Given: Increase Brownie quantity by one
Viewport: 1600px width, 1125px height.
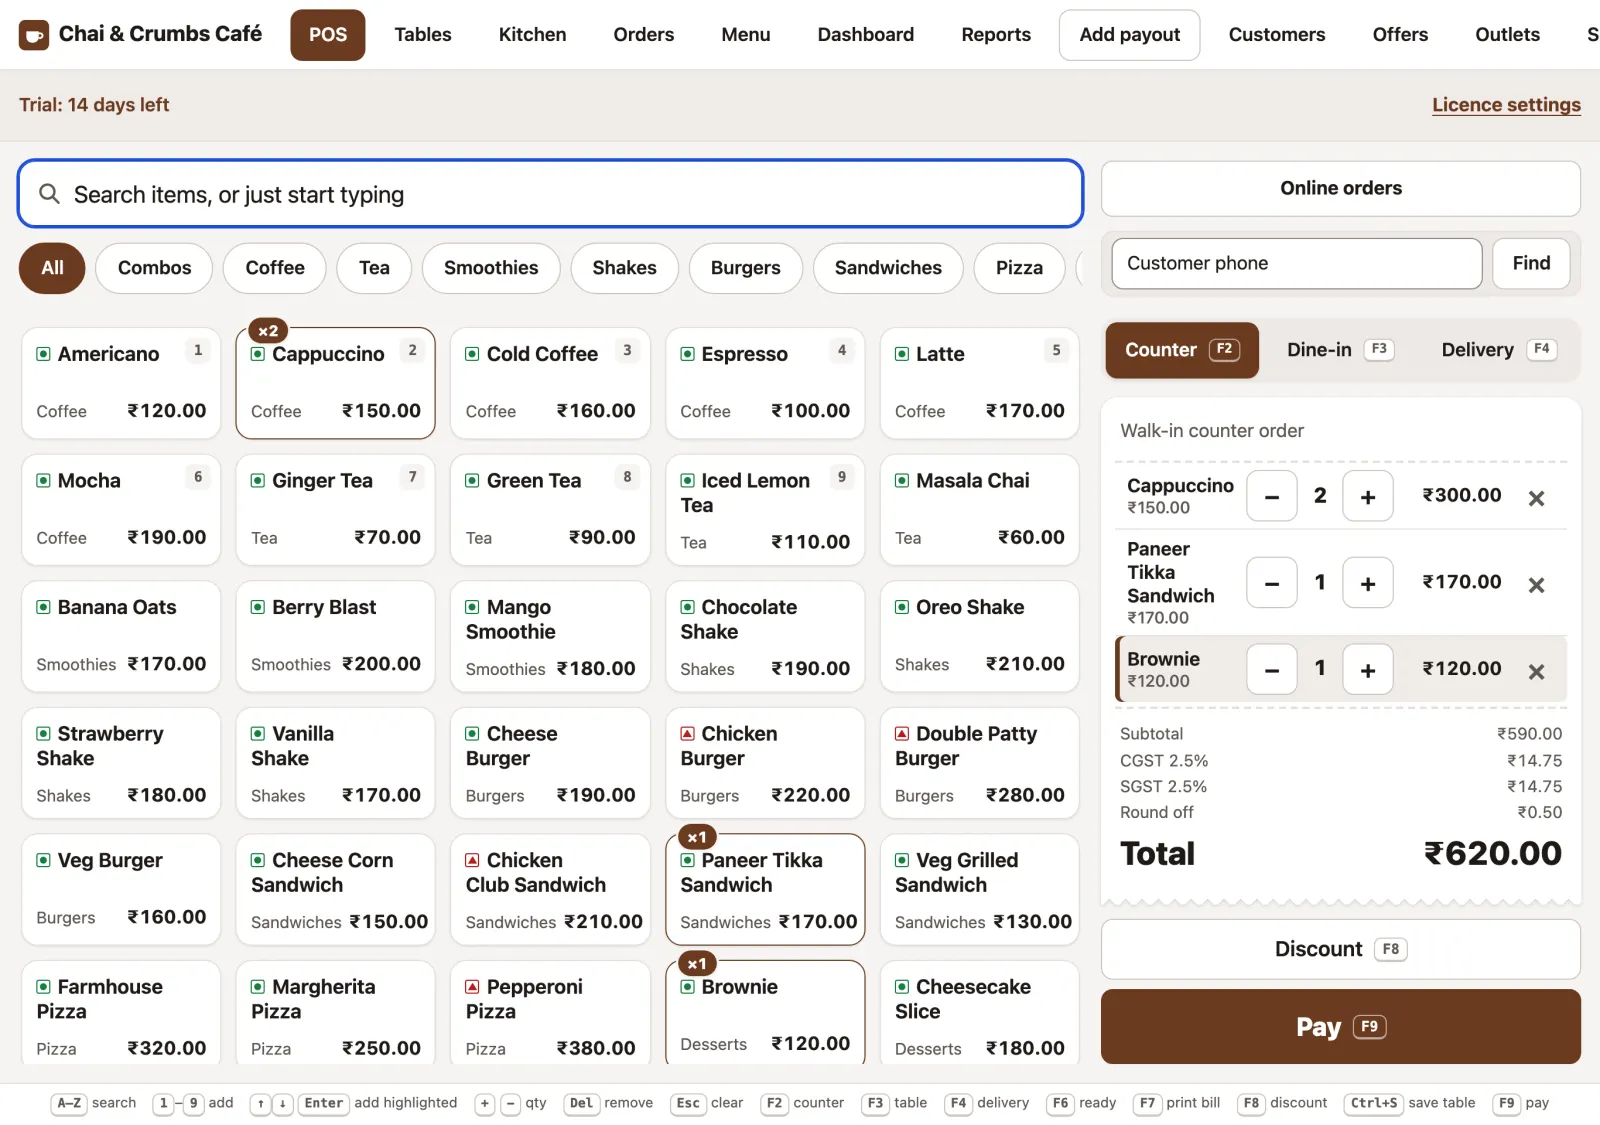Looking at the screenshot, I should click(x=1368, y=670).
